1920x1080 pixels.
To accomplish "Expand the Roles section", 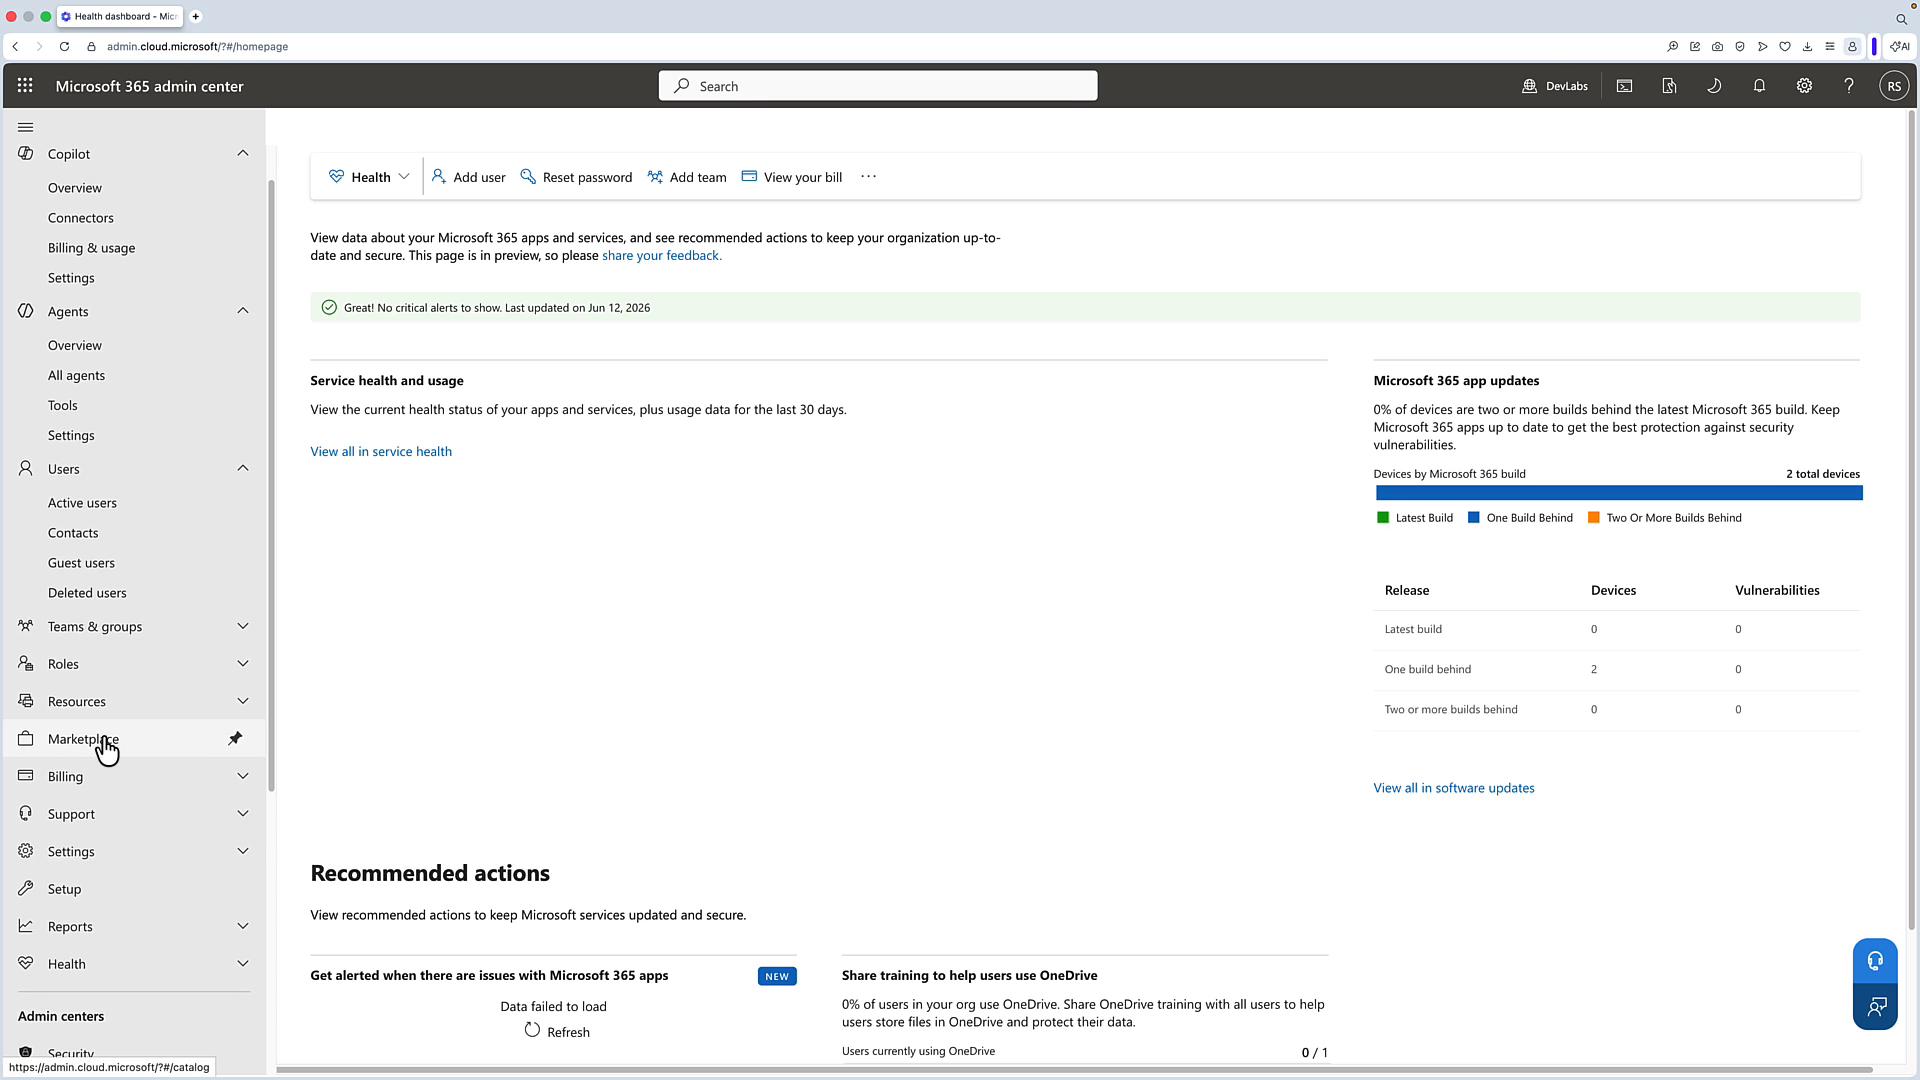I will 243,663.
